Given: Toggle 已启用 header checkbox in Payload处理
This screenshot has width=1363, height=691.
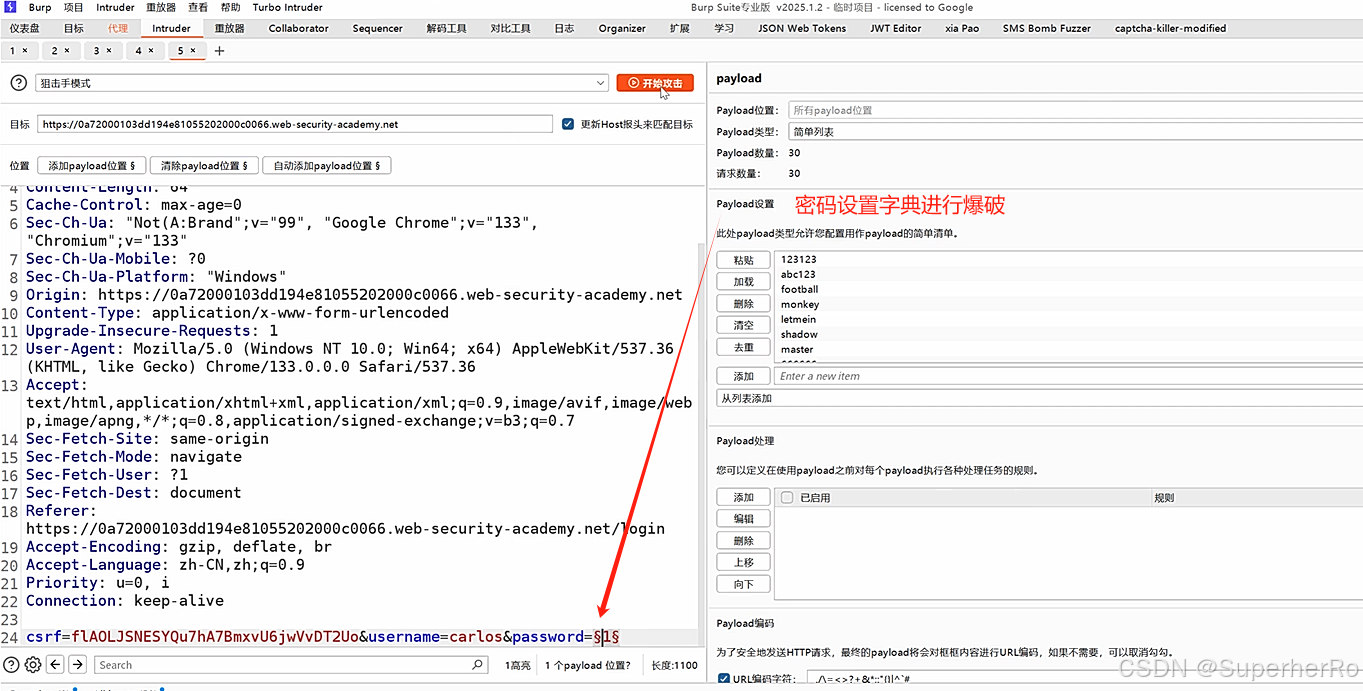Looking at the screenshot, I should coord(787,497).
